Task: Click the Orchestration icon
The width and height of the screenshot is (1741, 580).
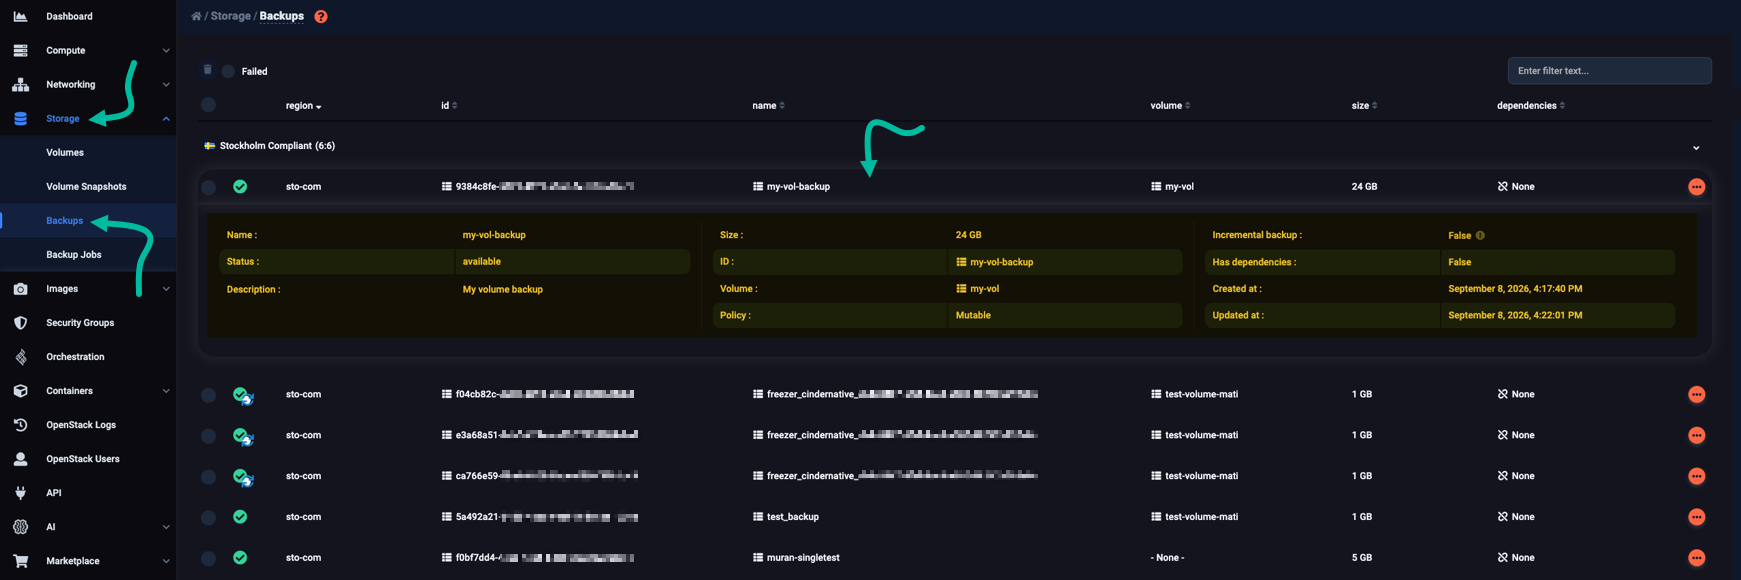Action: 20,357
